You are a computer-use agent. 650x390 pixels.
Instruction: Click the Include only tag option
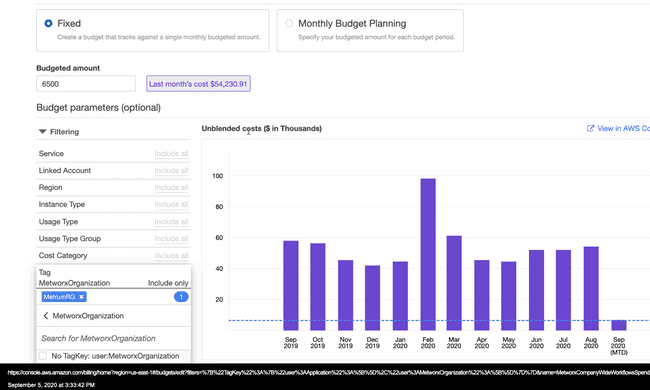click(x=168, y=283)
